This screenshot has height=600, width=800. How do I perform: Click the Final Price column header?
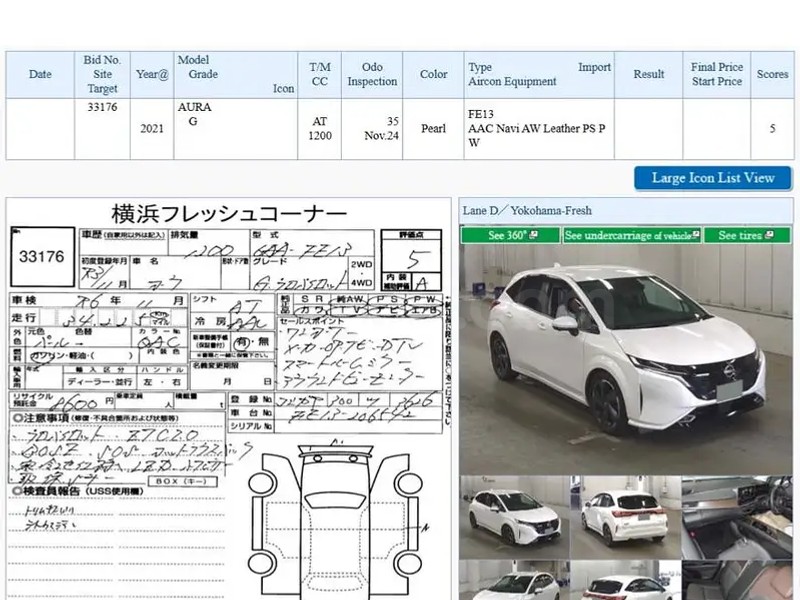[x=717, y=74]
